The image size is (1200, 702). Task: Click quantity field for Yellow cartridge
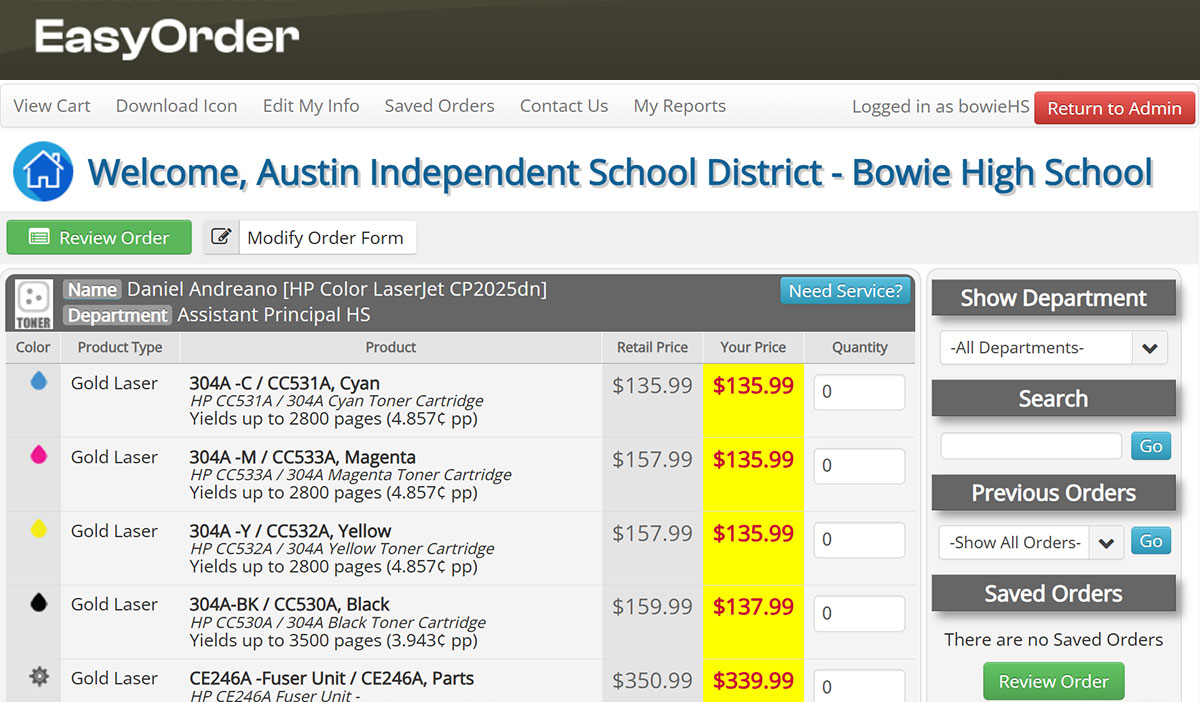tap(859, 540)
